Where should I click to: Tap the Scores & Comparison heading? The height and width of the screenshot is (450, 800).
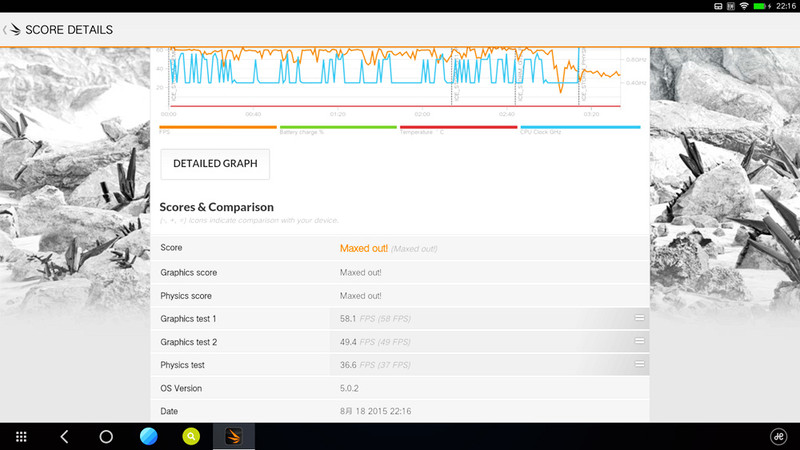point(216,207)
